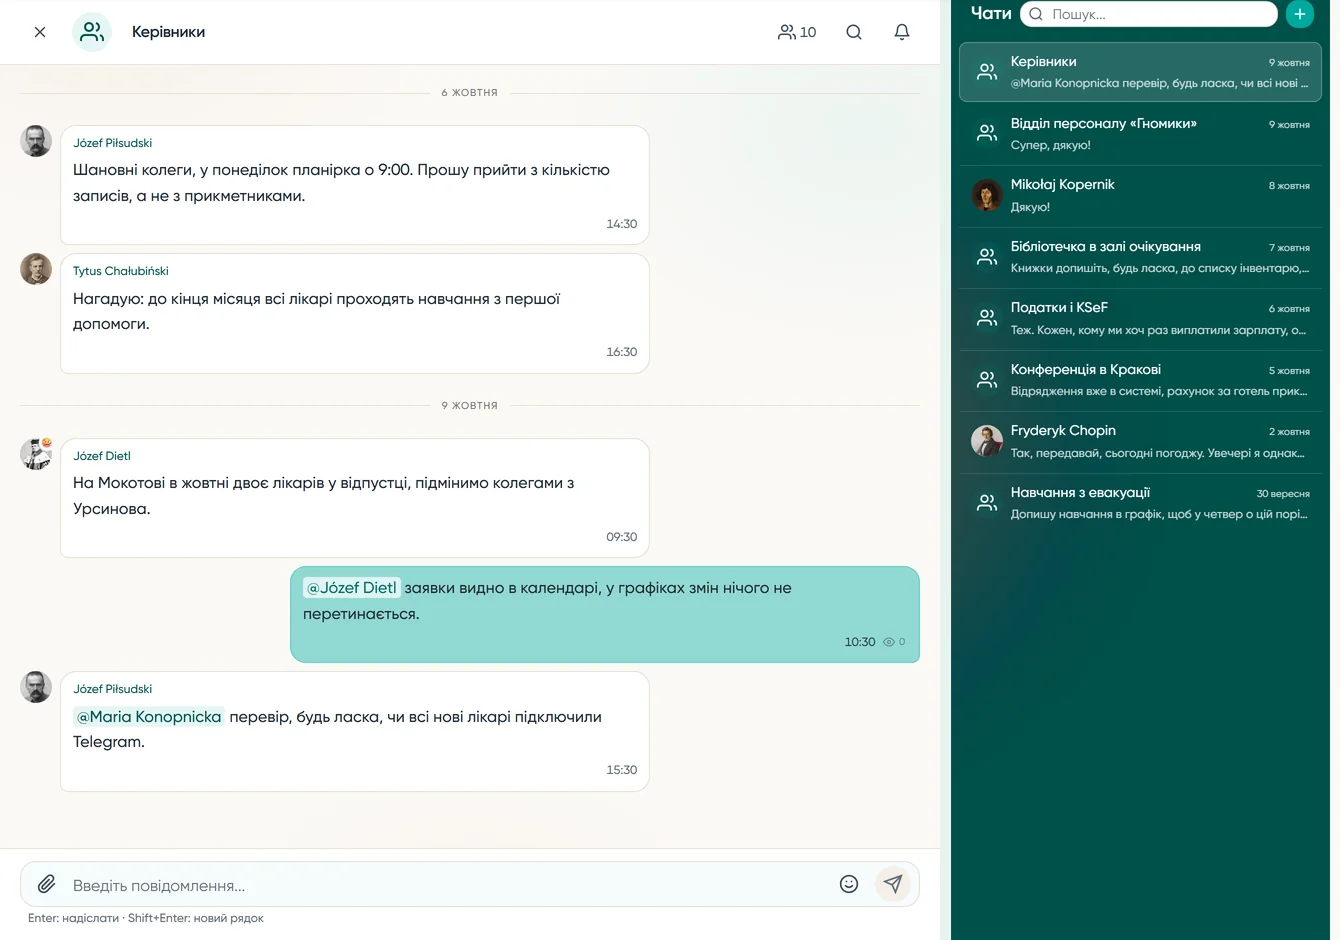Click the @Maria Konopnicka mention
The image size is (1340, 940).
coord(149,717)
